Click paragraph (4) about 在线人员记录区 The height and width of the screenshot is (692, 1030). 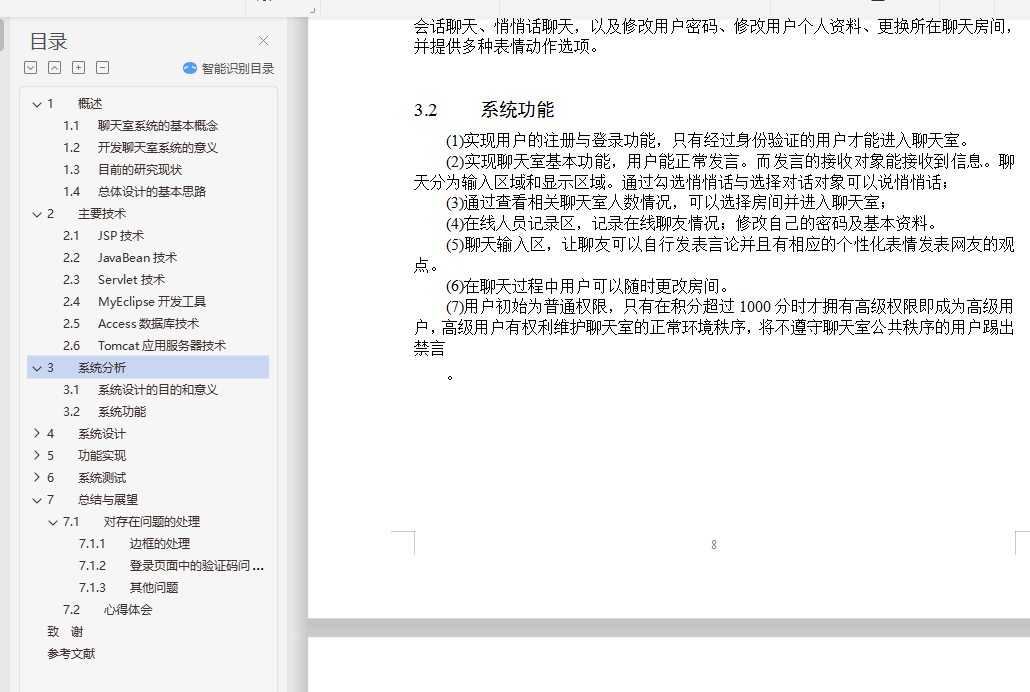[691, 223]
